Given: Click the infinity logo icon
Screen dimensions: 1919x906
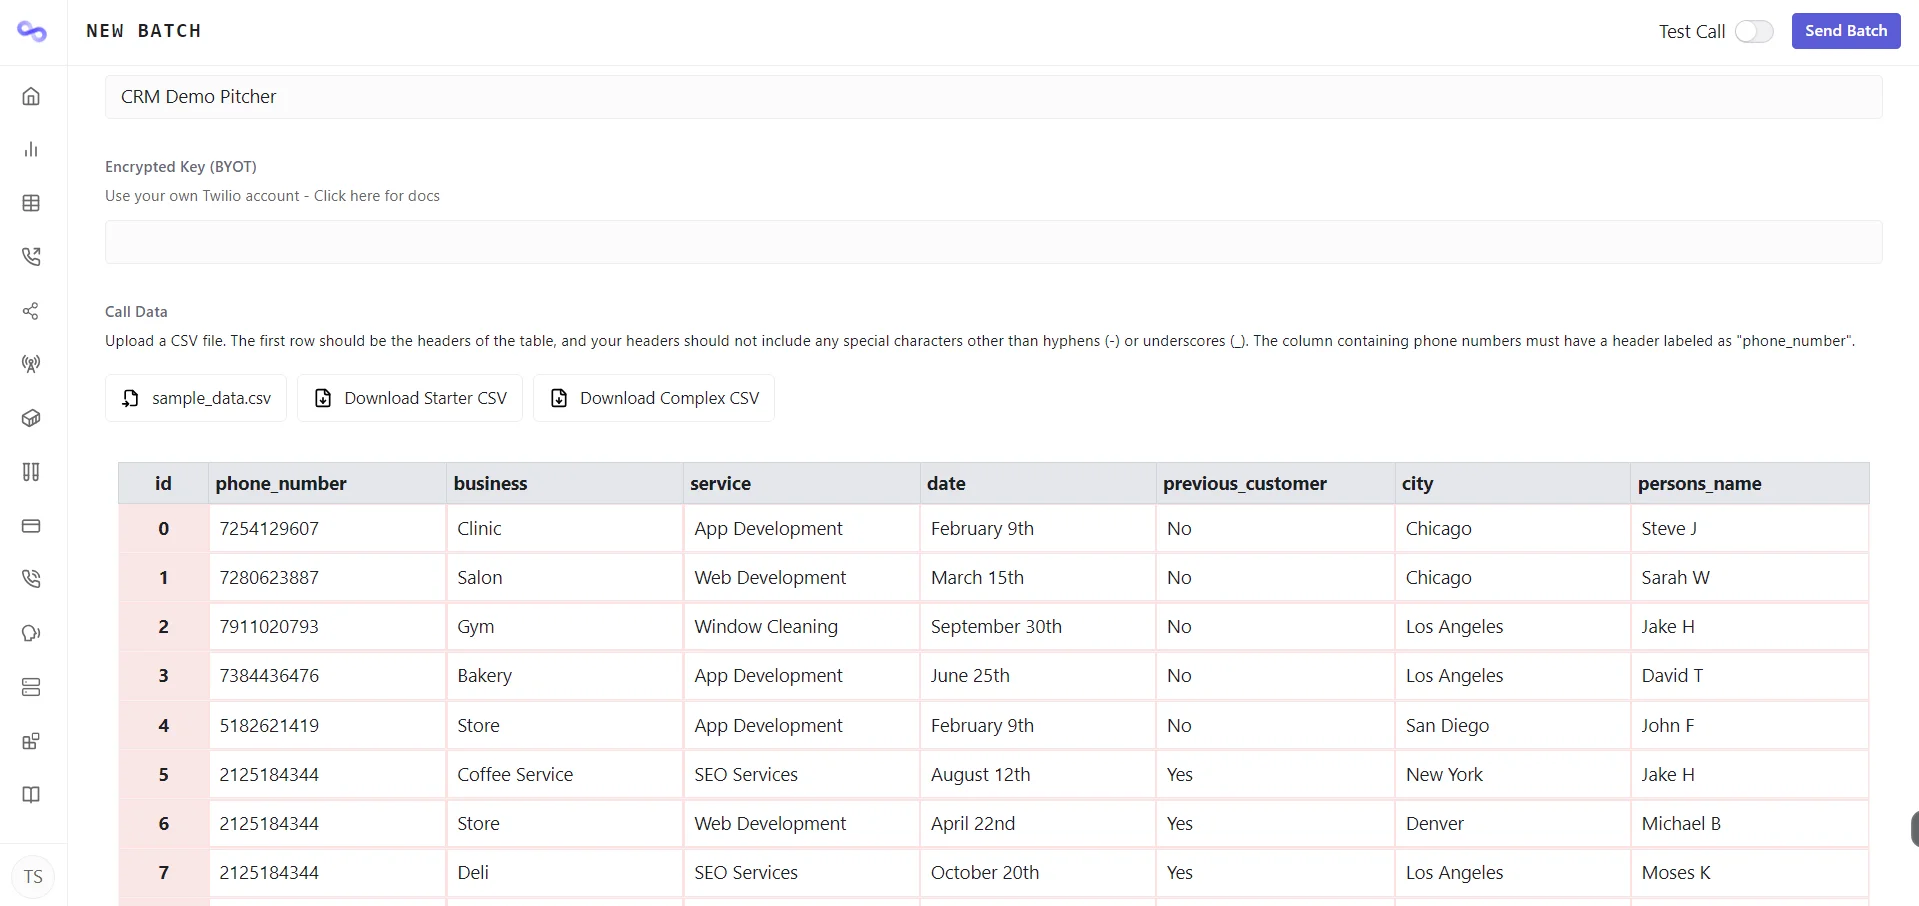Looking at the screenshot, I should 32,32.
